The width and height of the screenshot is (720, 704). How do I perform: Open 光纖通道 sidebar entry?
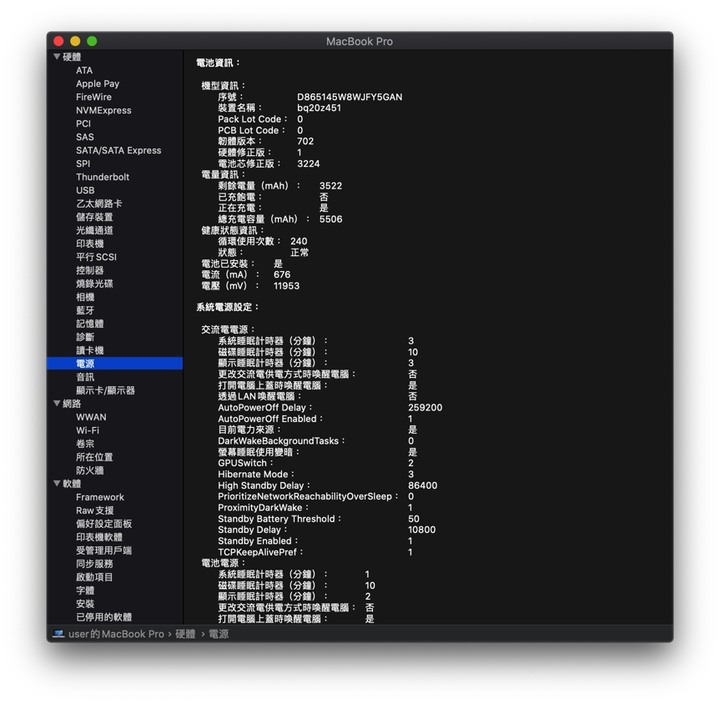pyautogui.click(x=95, y=230)
